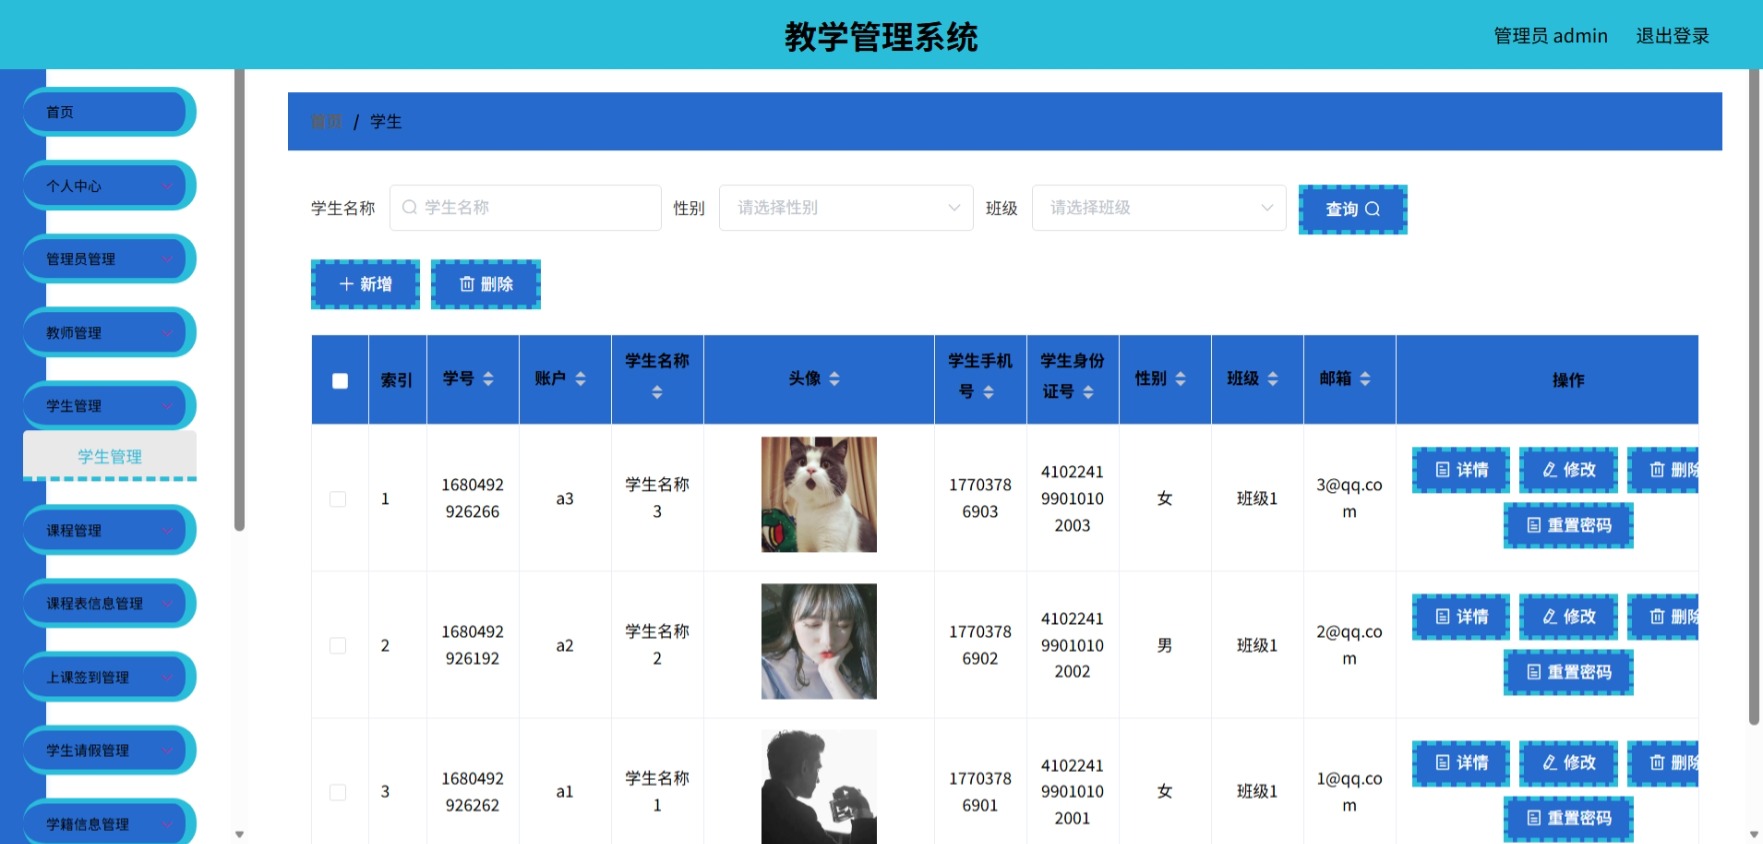1763x844 pixels.
Task: Open the black-and-white avatar for a1
Action: coord(819,787)
